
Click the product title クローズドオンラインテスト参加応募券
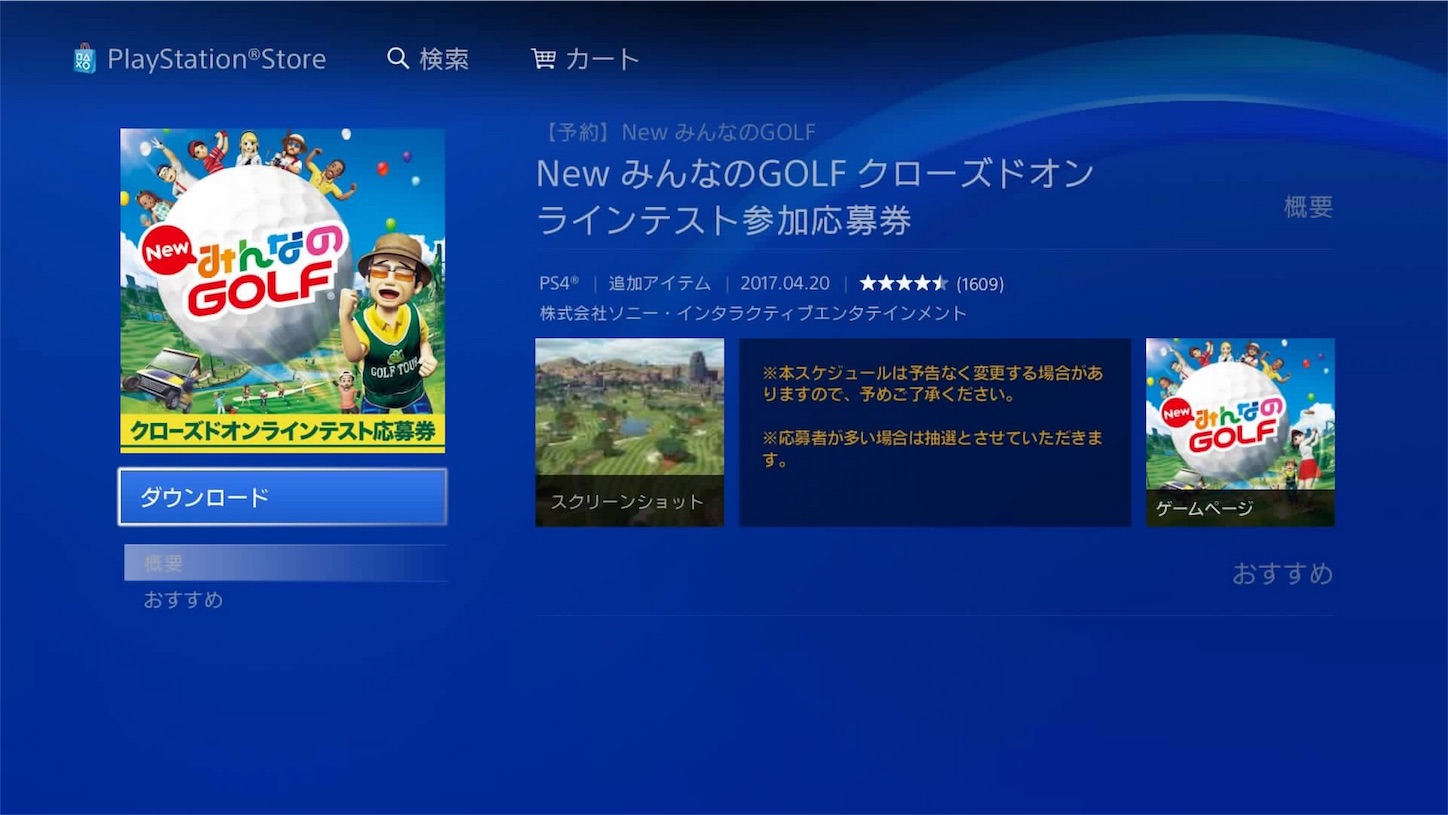click(x=815, y=198)
